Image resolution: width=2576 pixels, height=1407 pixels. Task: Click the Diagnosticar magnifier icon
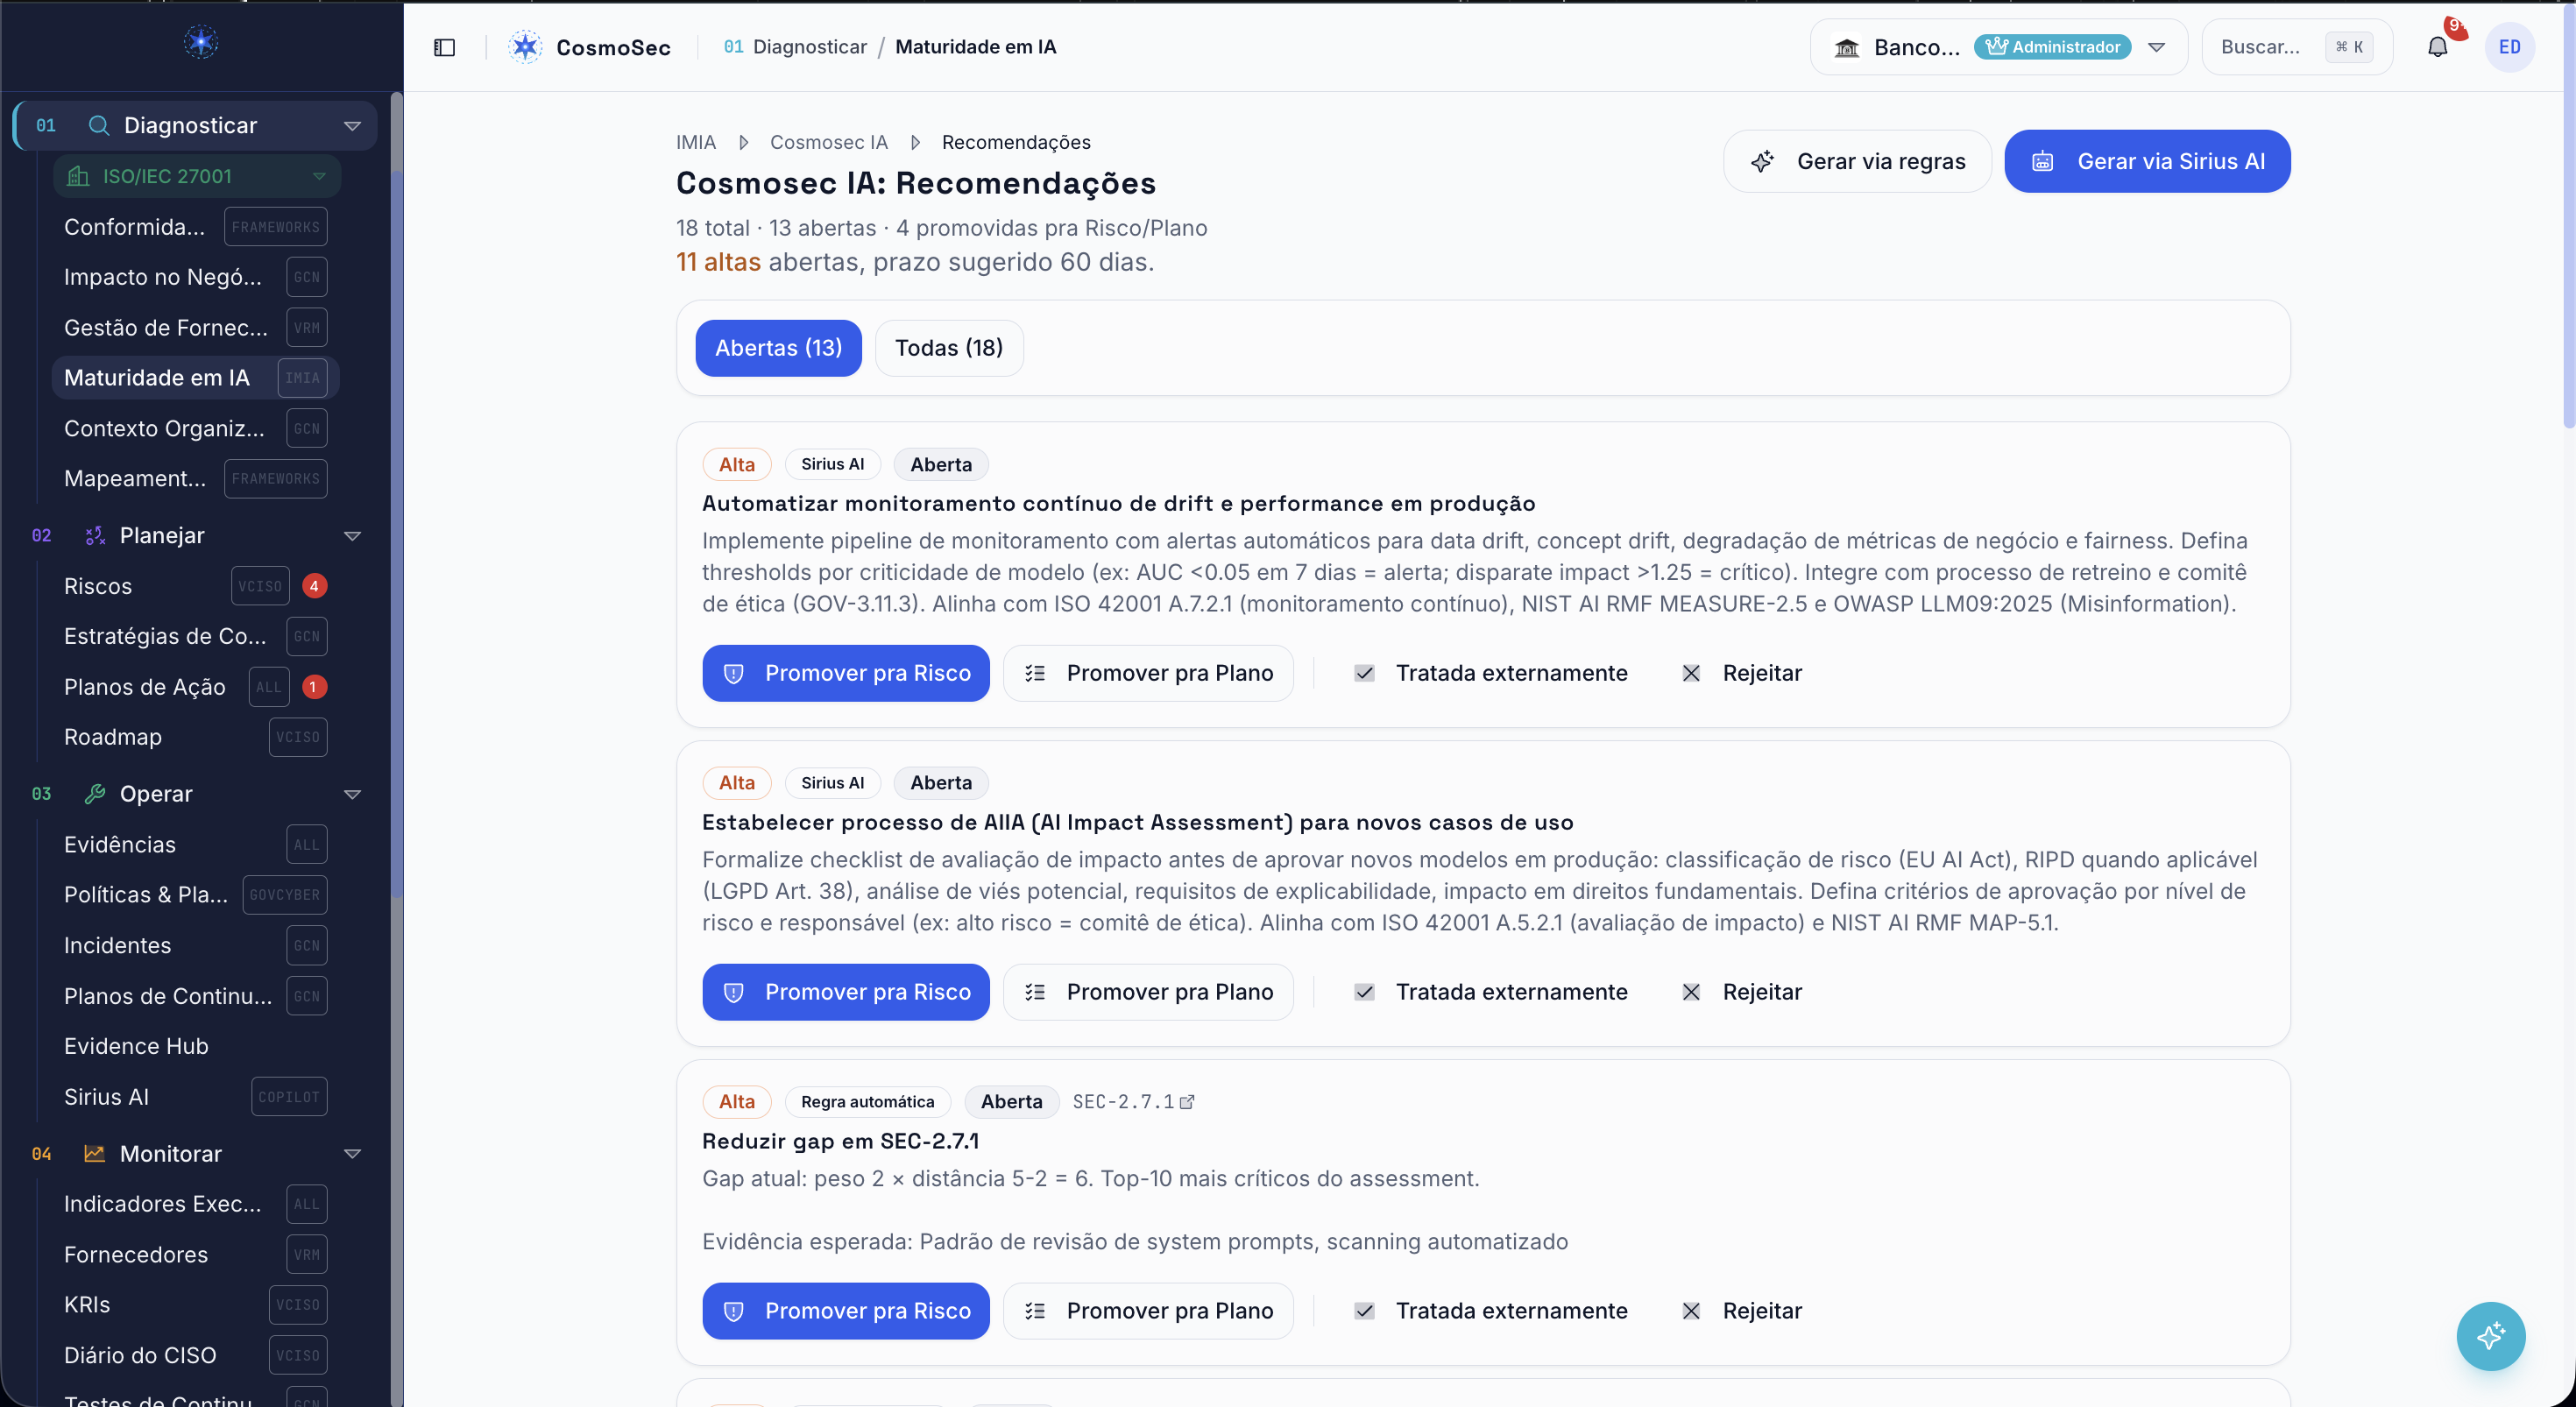(x=98, y=125)
